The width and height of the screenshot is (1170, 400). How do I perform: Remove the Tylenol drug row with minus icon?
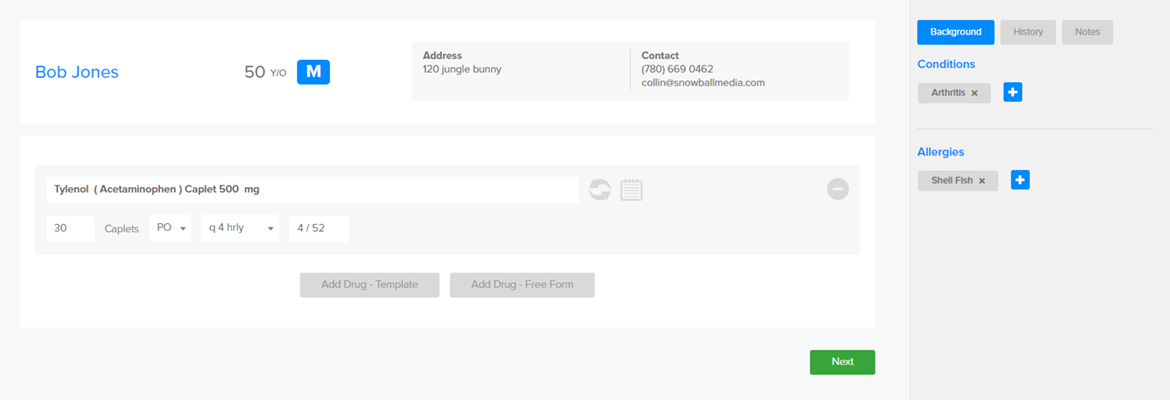point(837,189)
